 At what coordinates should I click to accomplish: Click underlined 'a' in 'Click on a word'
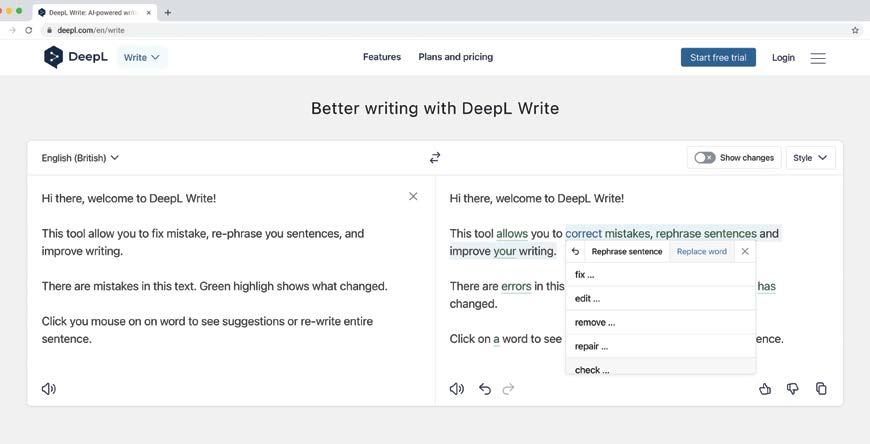tap(496, 339)
